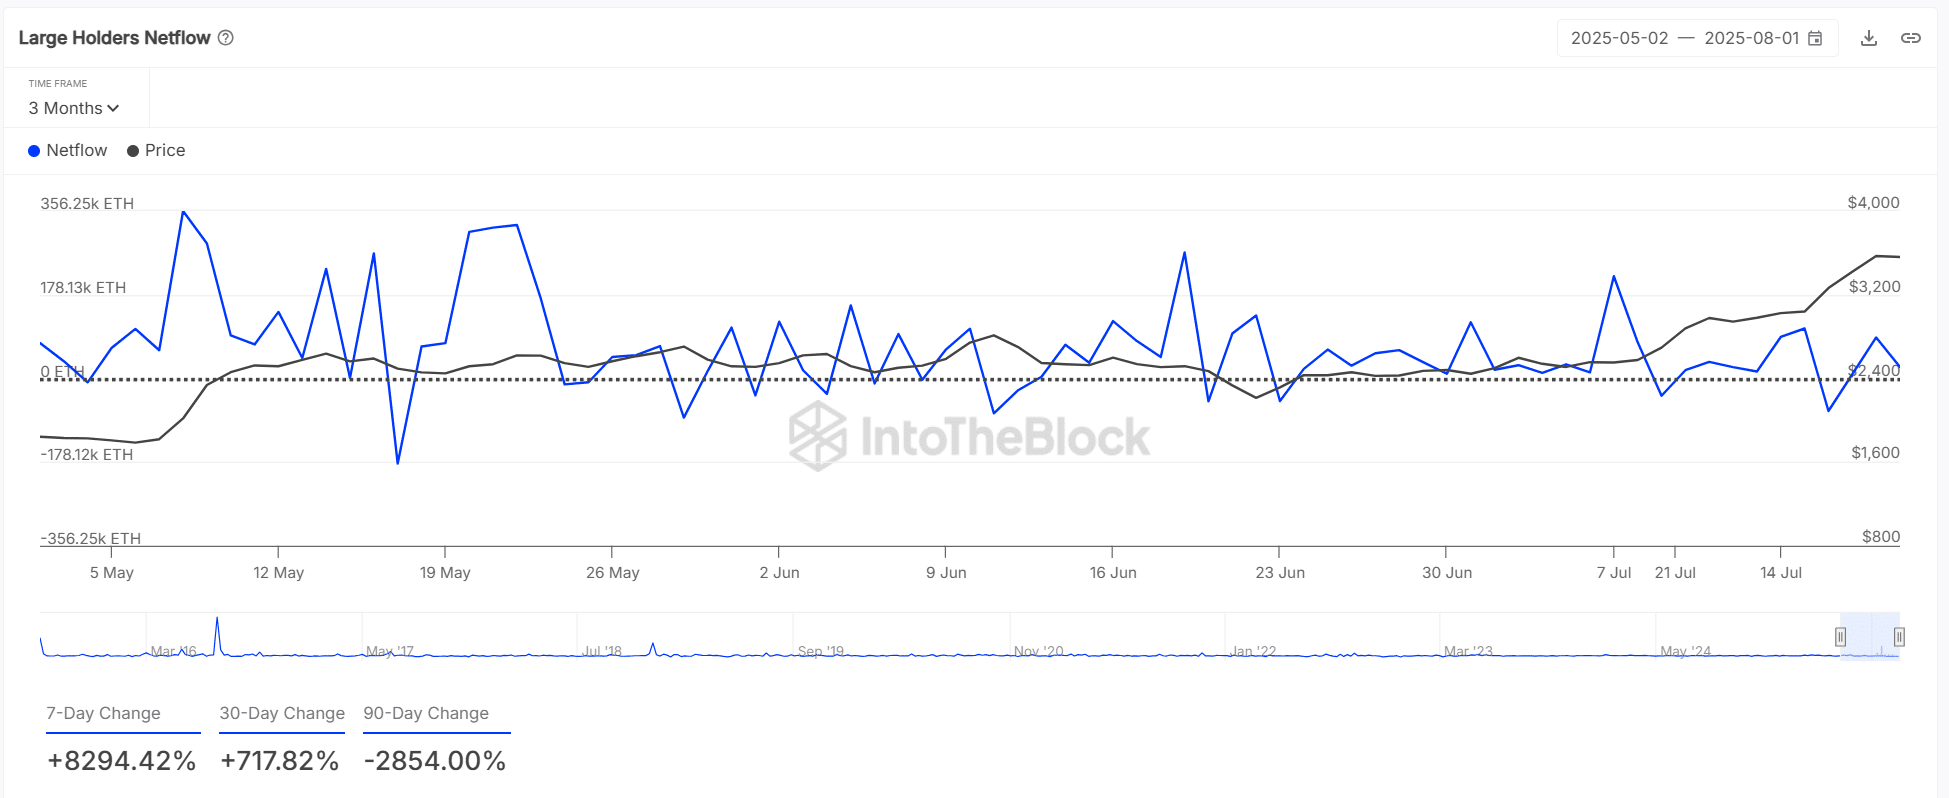Click the help question mark beside Large Holders Netflow
This screenshot has height=798, width=1949.
point(226,38)
